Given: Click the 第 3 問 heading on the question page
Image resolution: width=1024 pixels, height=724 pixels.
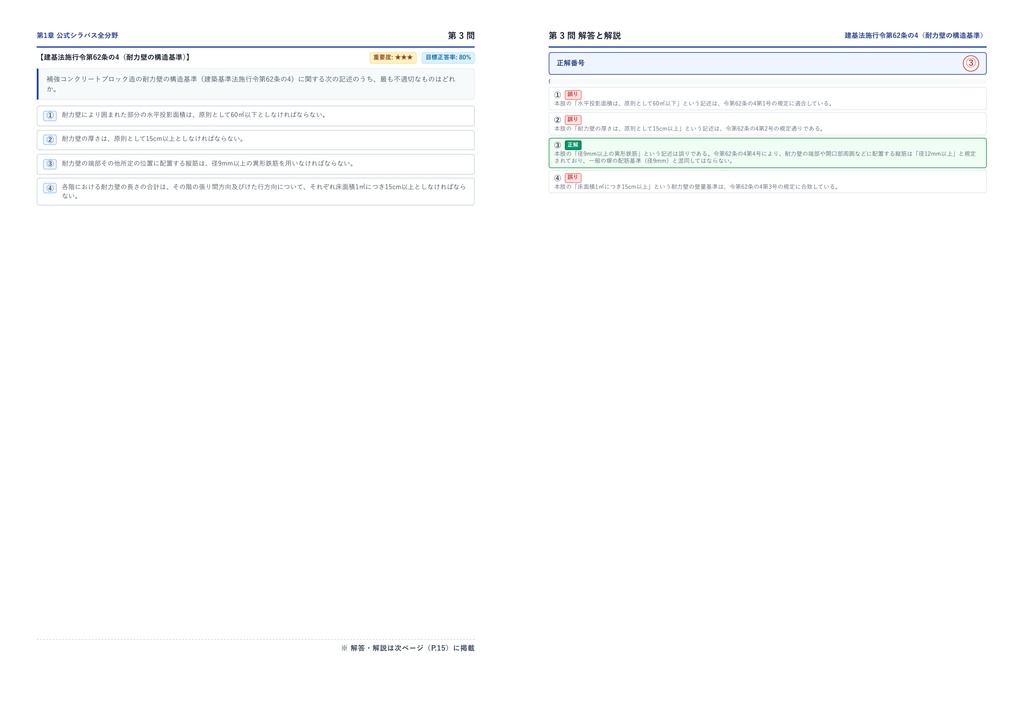Looking at the screenshot, I should (x=461, y=35).
